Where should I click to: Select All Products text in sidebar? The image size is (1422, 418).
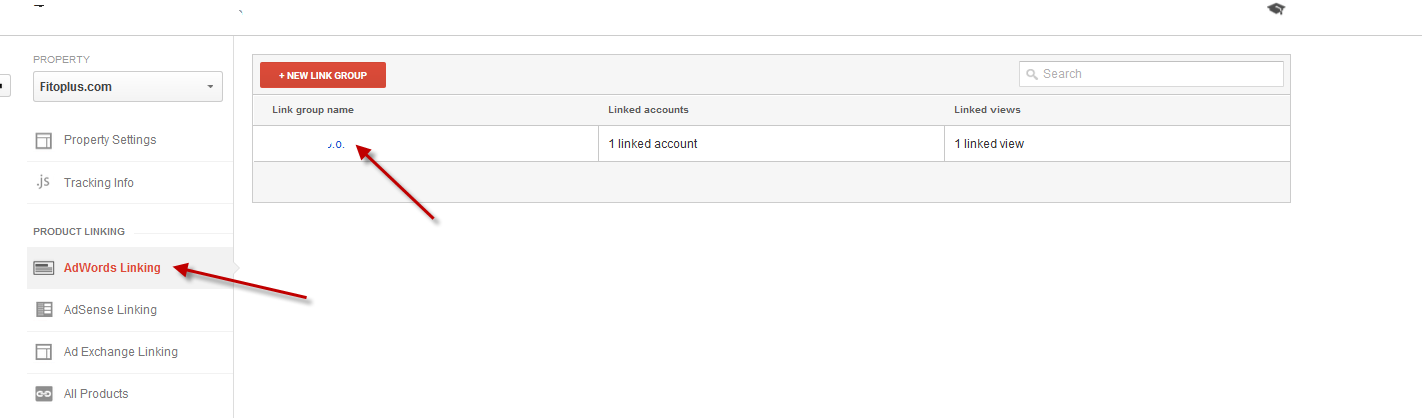pyautogui.click(x=96, y=394)
